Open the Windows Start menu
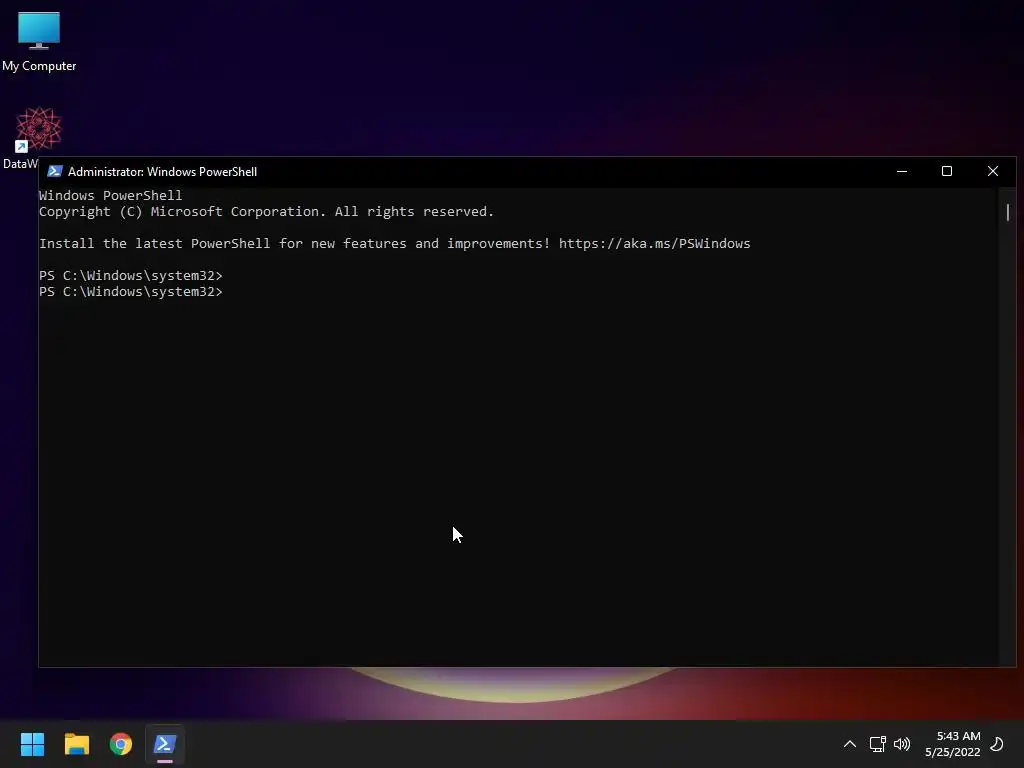1024x768 pixels. (x=32, y=744)
